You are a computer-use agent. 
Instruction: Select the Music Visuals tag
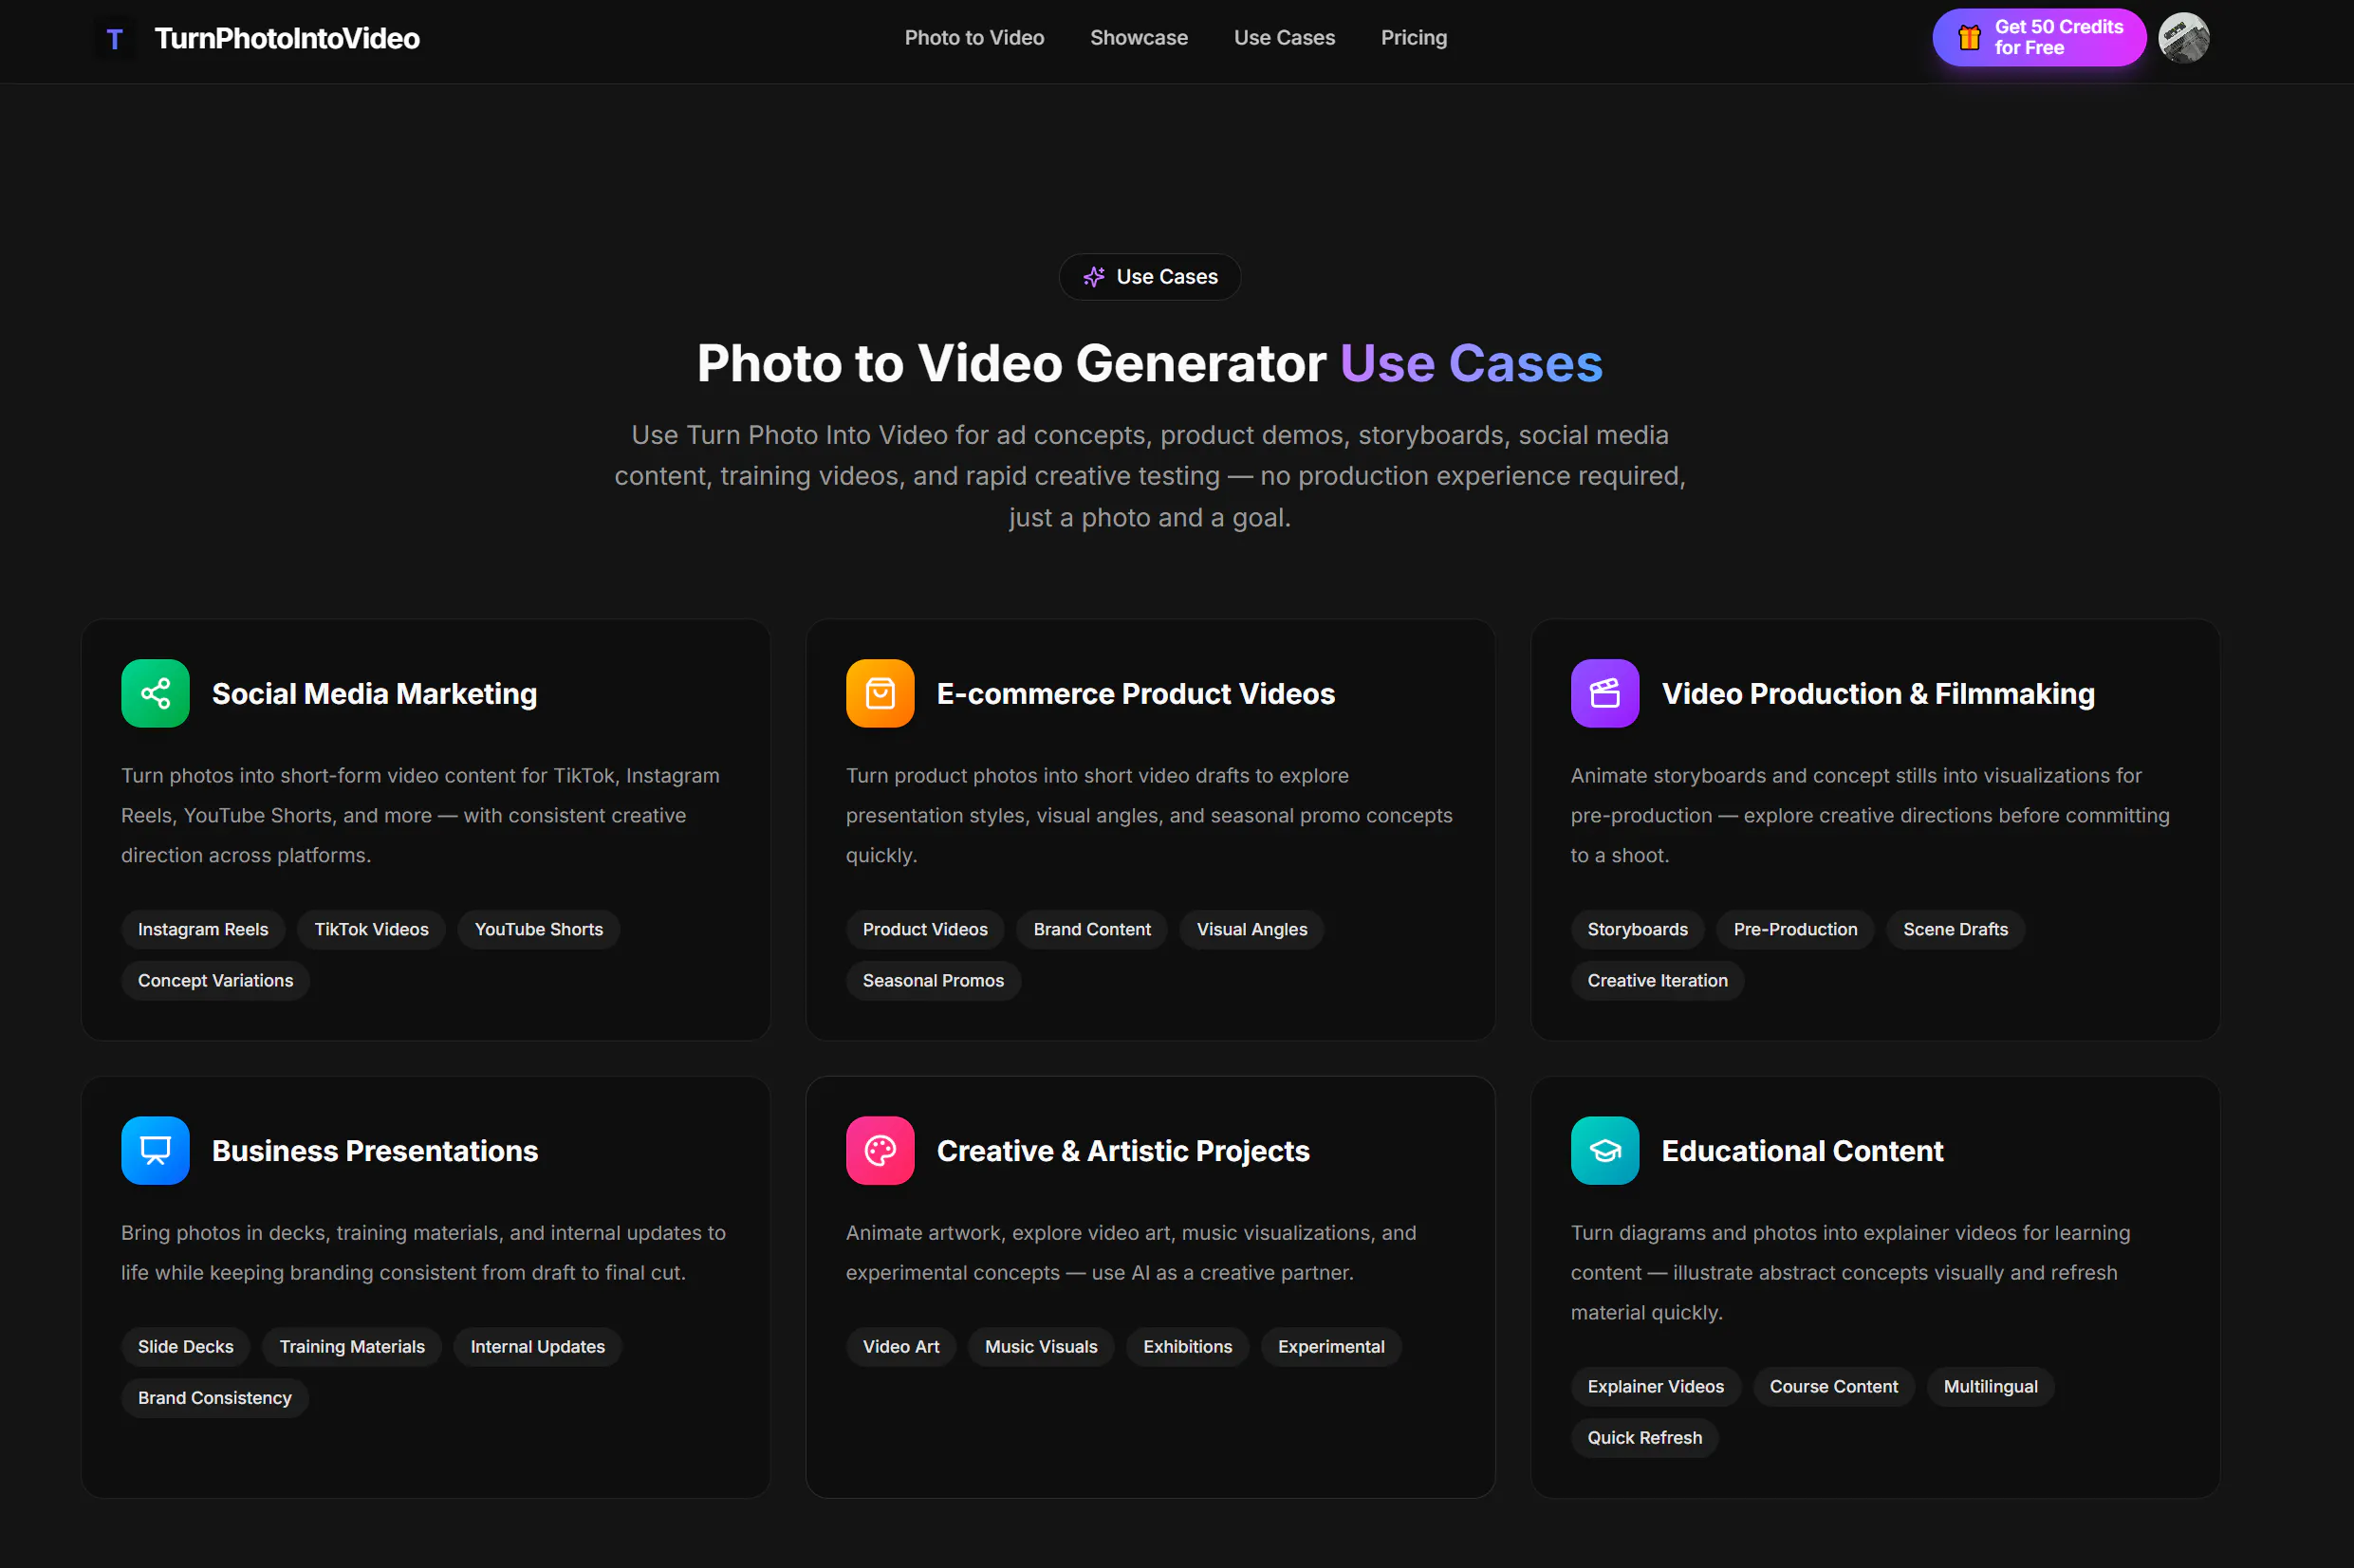[1041, 1346]
